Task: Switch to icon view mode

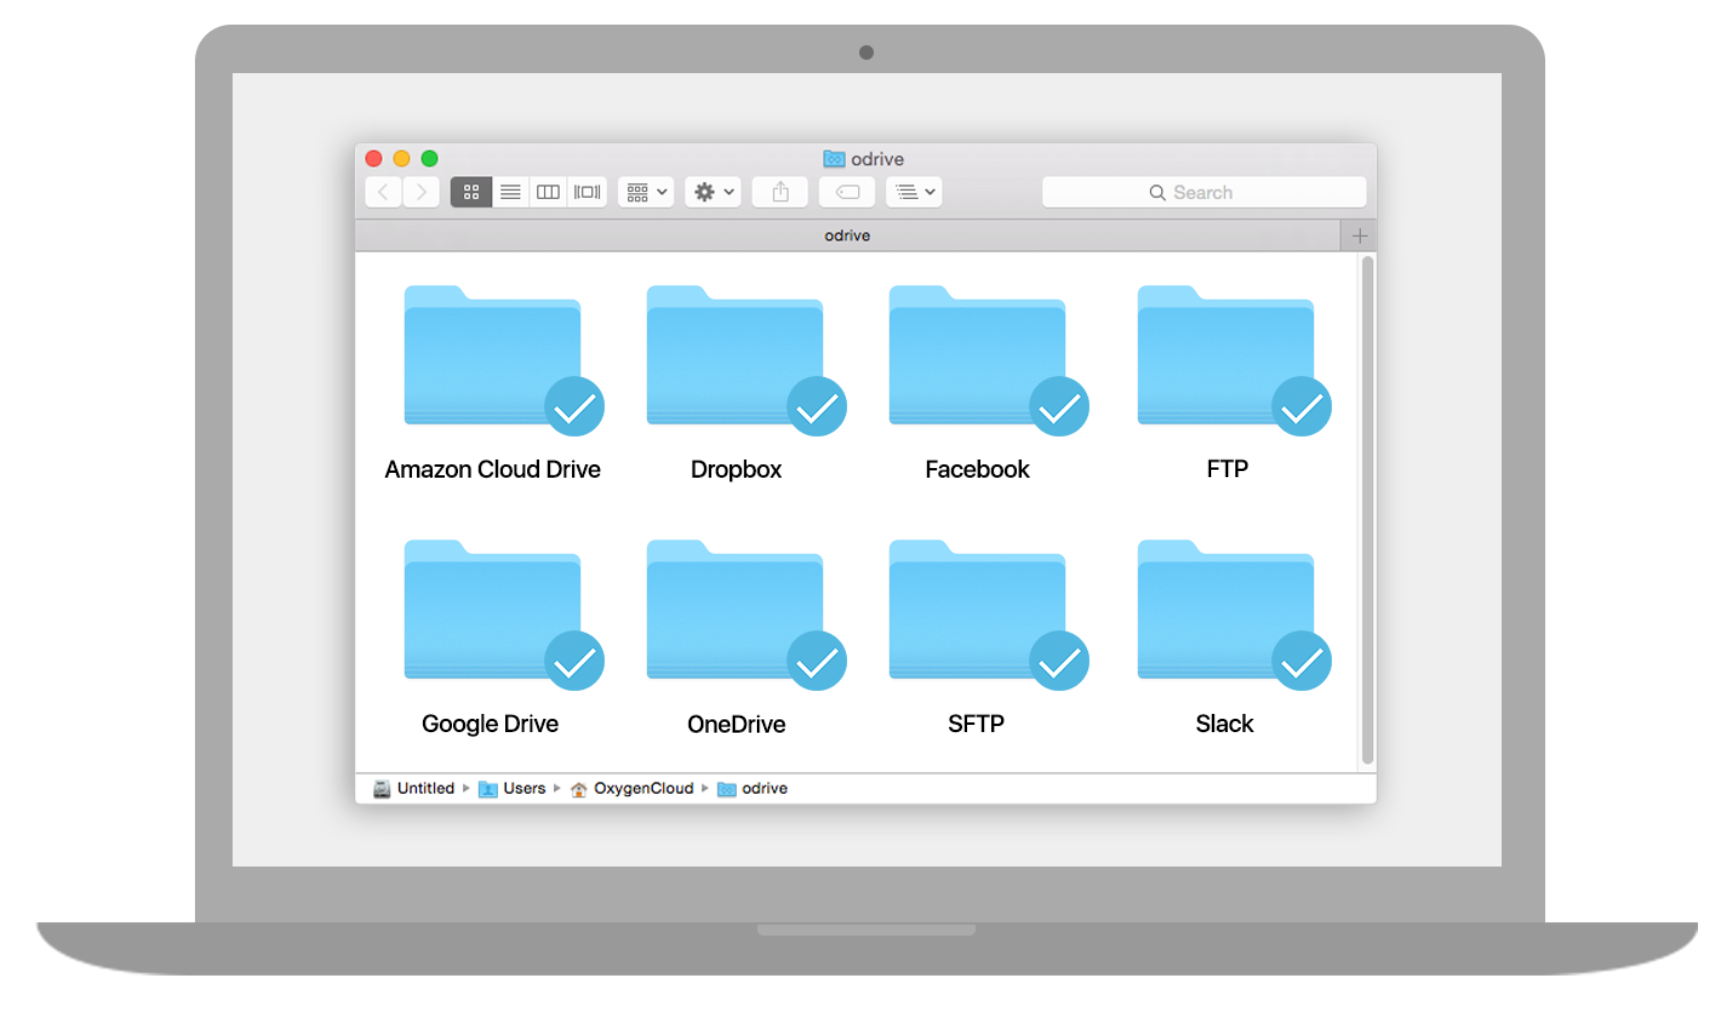Action: coord(471,192)
